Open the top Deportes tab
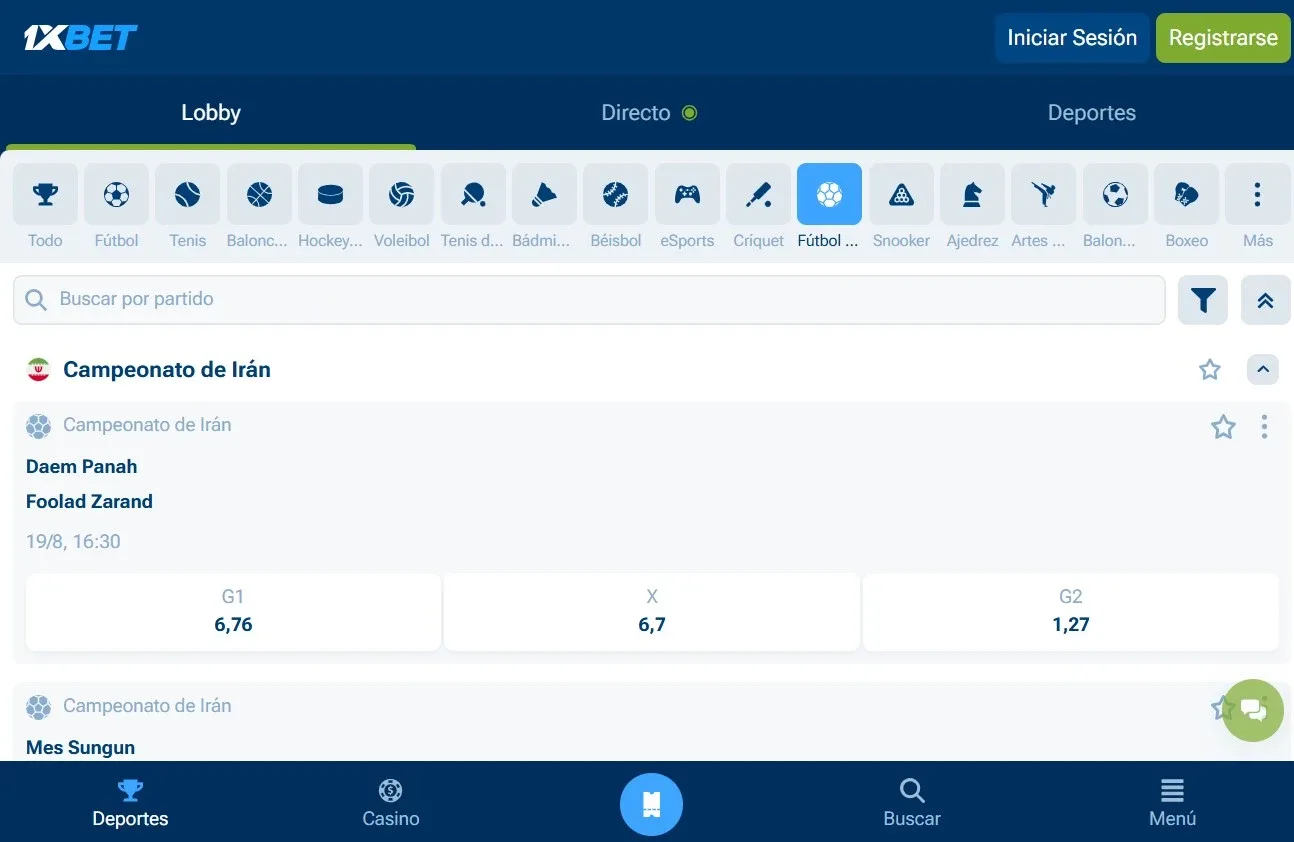The height and width of the screenshot is (842, 1294). click(x=1092, y=113)
